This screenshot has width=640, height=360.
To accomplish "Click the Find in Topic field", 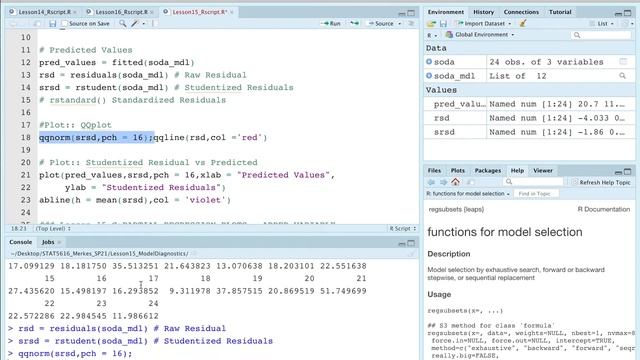I will [x=536, y=193].
